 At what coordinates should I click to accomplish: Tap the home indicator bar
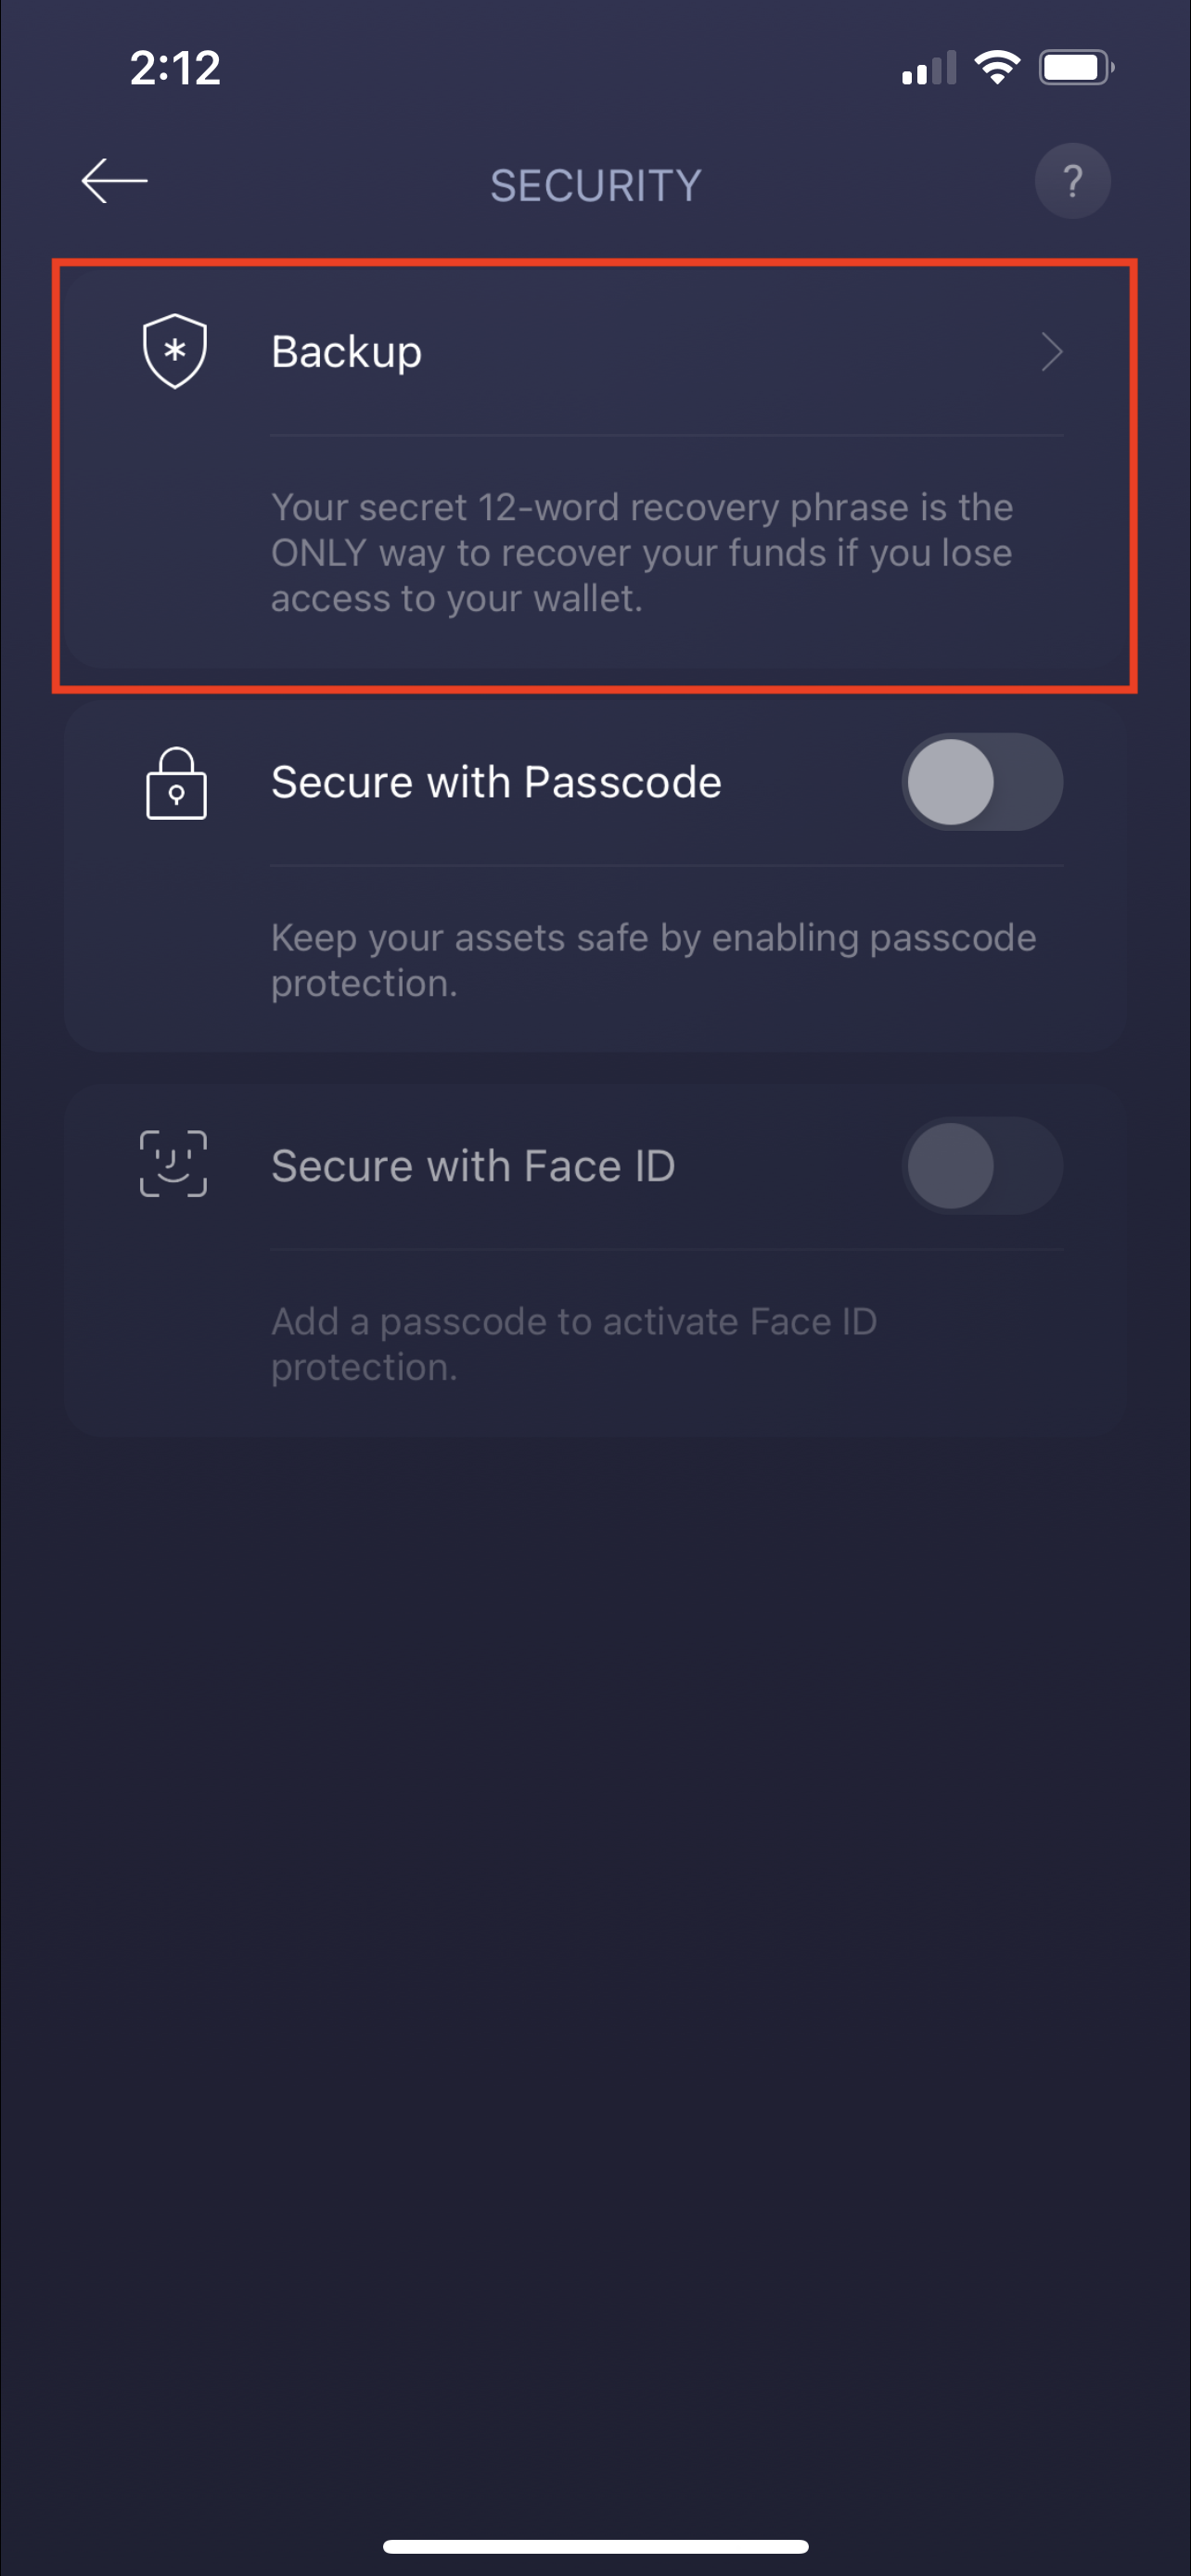pyautogui.click(x=595, y=2545)
